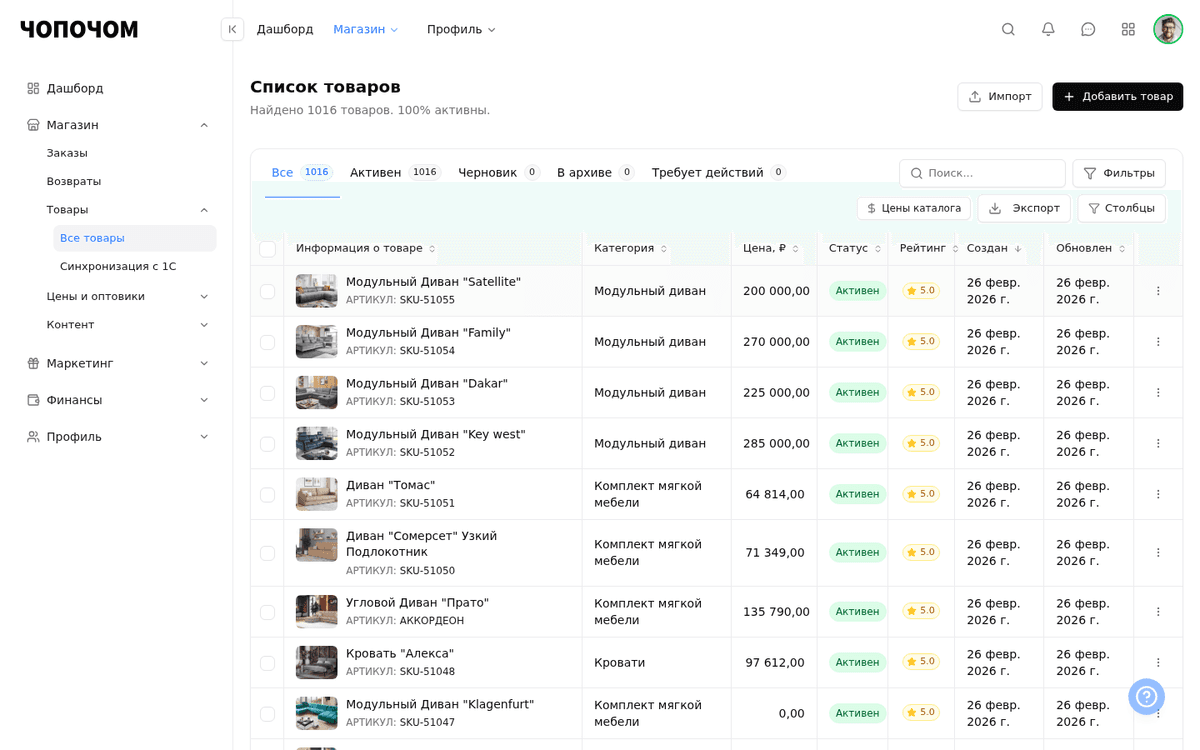Collapse the sidebar with the arrow icon
Screen dimensions: 1200x750
[232, 29]
